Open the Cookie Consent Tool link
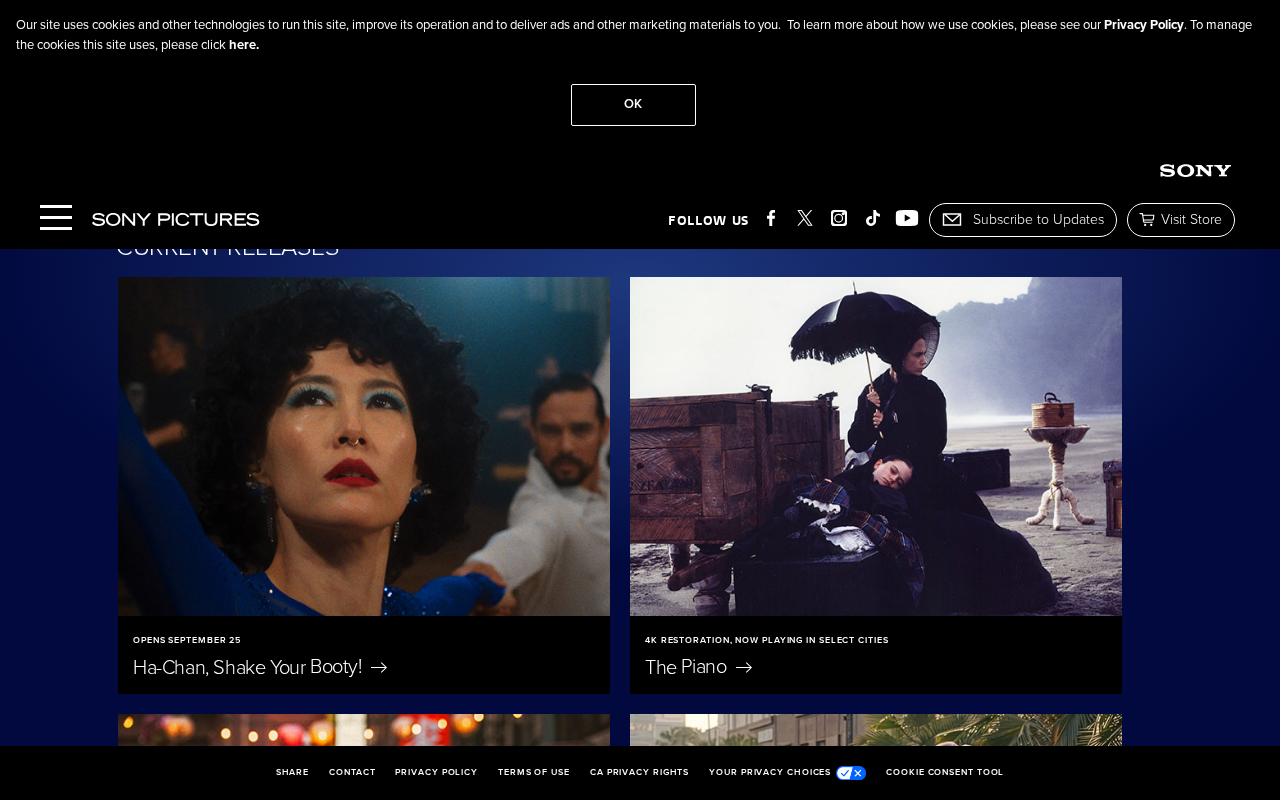 [x=944, y=772]
